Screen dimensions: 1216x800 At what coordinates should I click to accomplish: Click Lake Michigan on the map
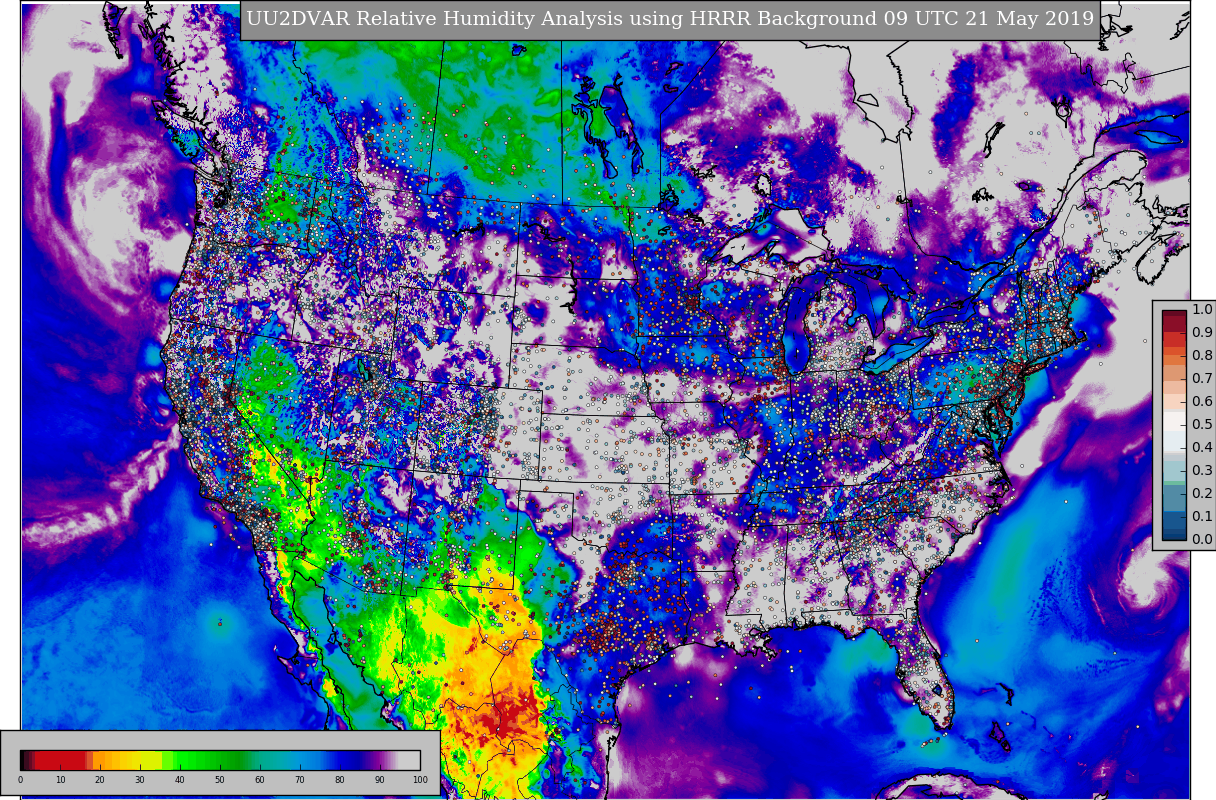coord(797,325)
